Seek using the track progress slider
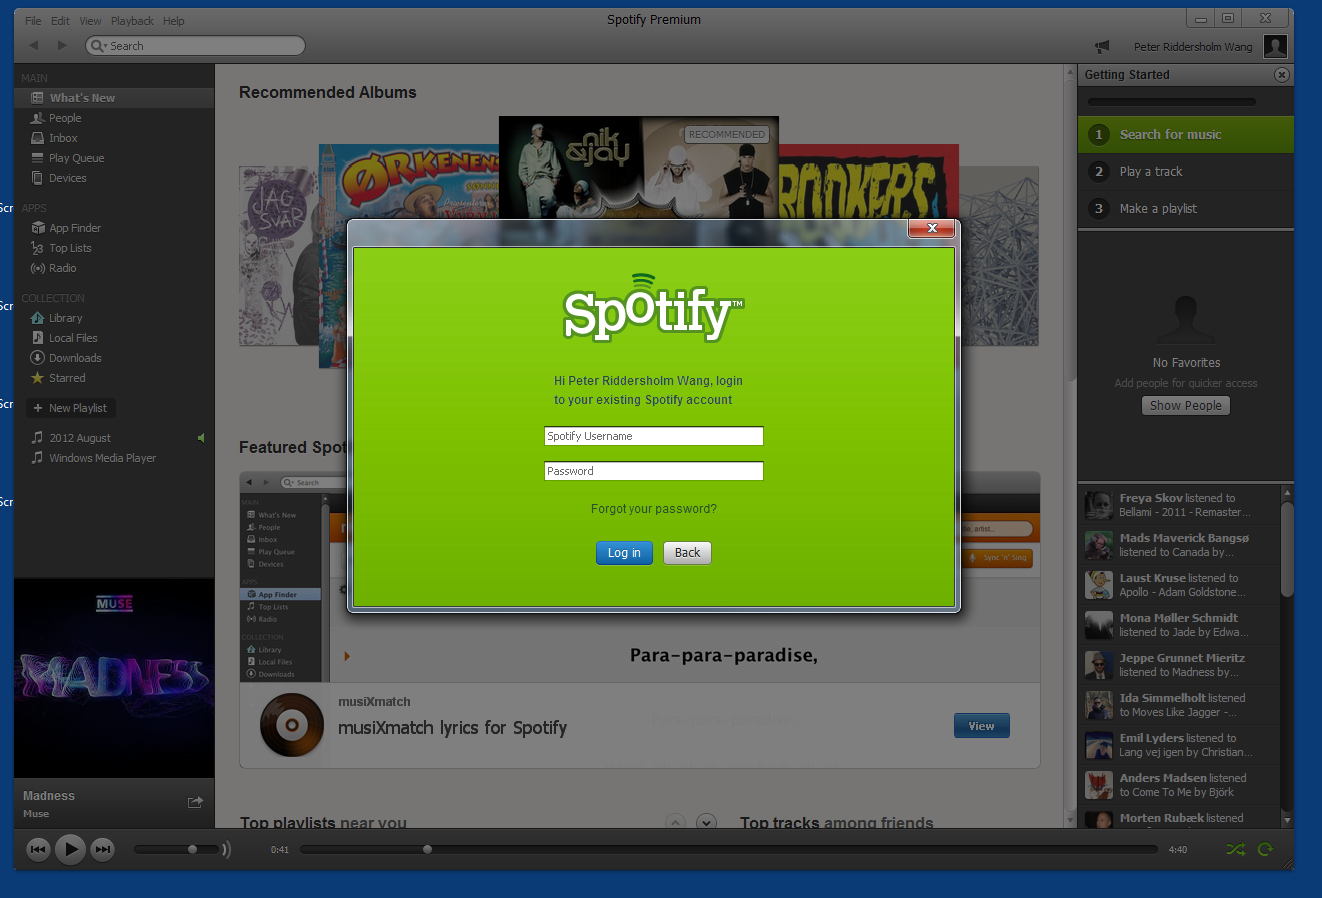1322x898 pixels. [x=728, y=849]
